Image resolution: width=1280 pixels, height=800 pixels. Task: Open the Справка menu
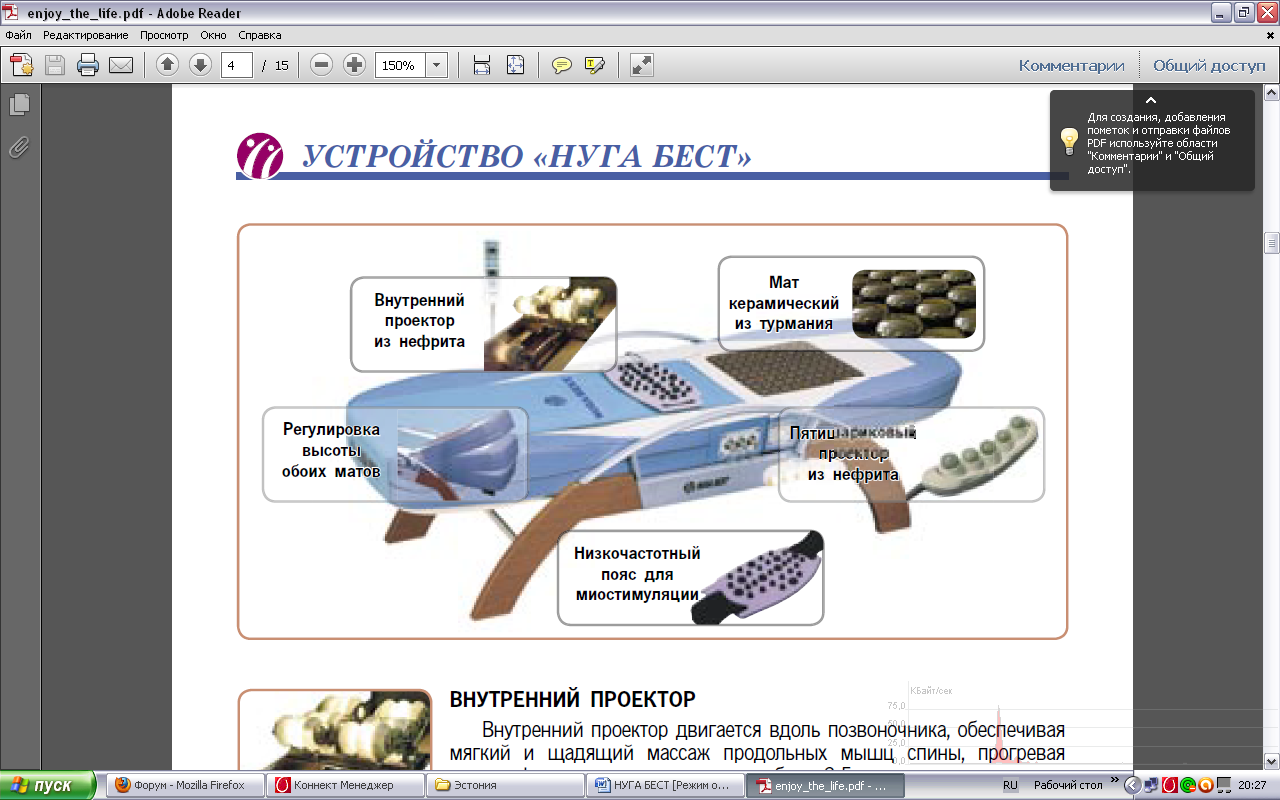pyautogui.click(x=260, y=35)
